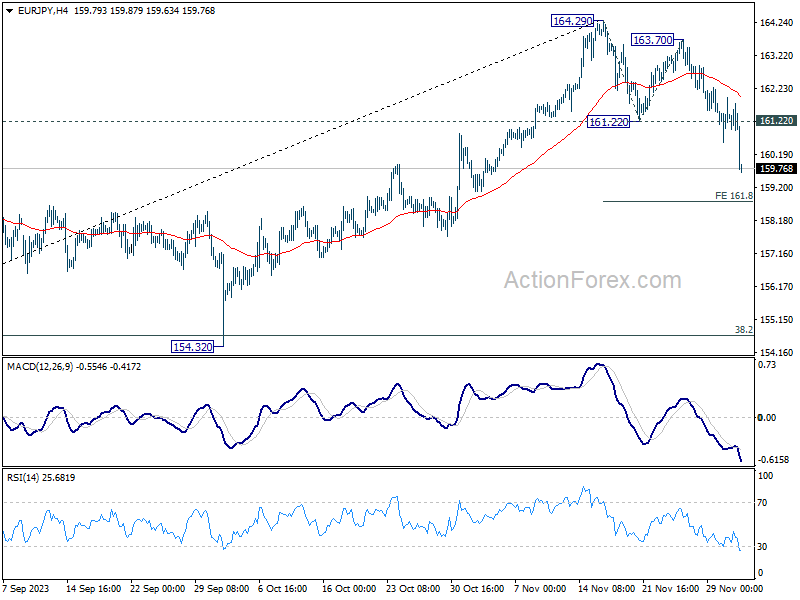Click the 159.200 price-axis value
800x600 pixels.
(x=777, y=188)
